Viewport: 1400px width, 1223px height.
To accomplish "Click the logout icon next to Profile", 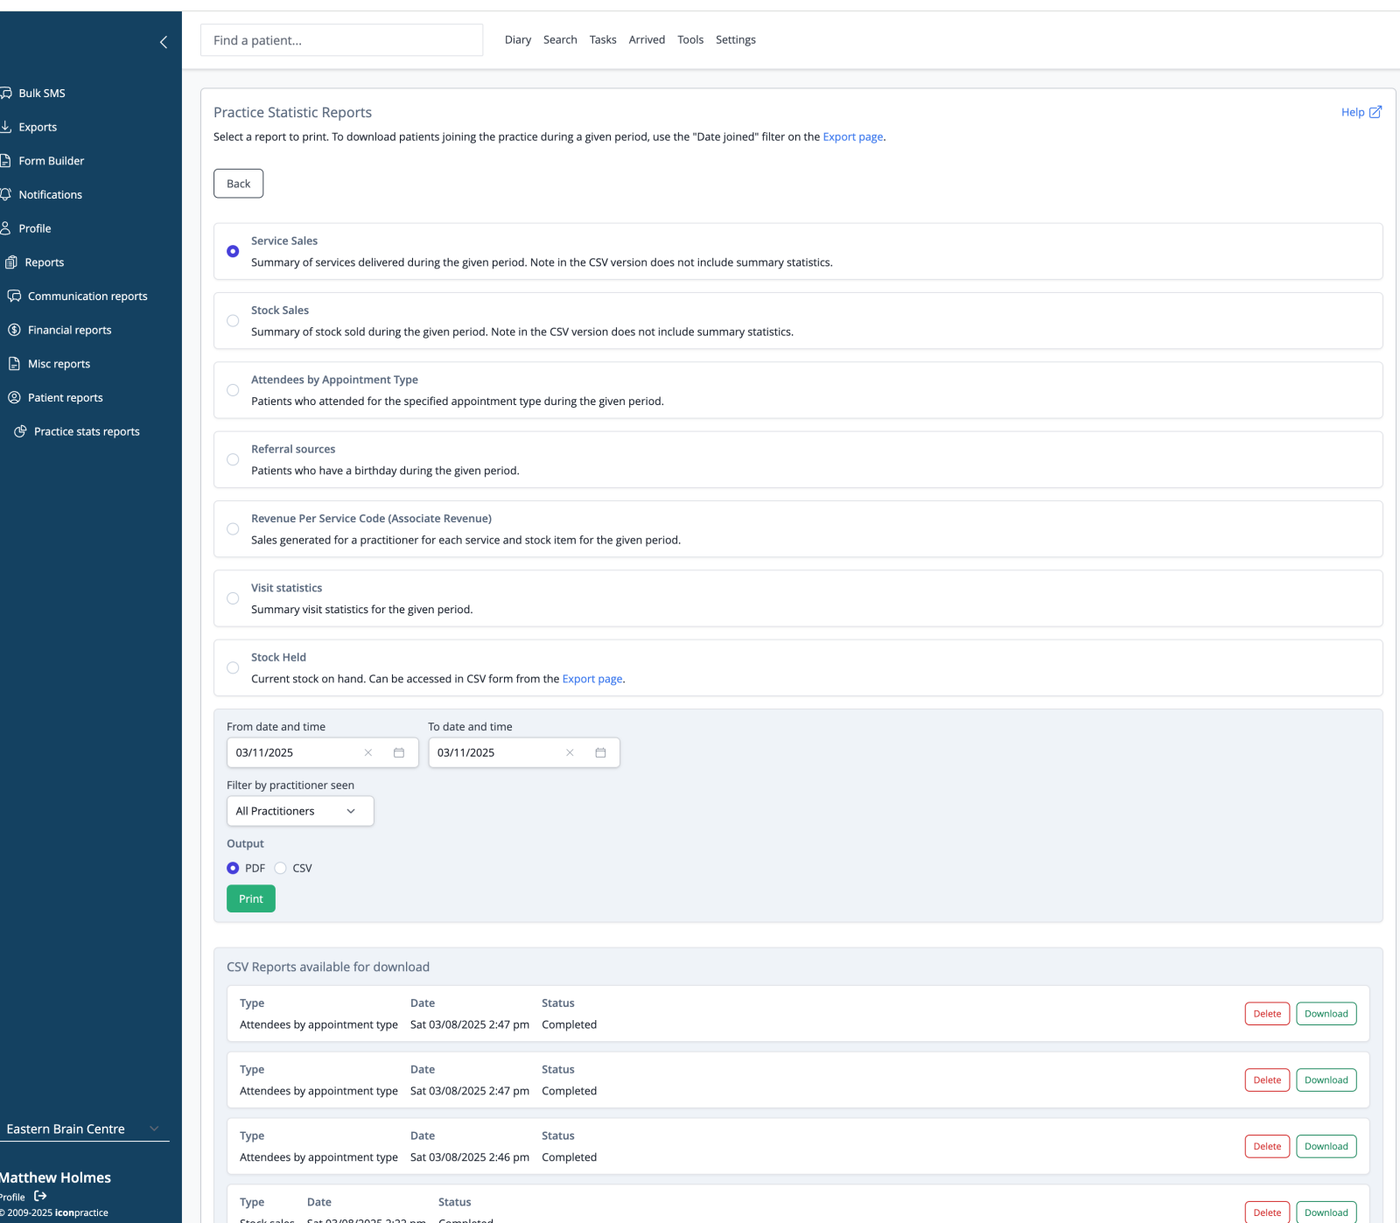I will click(x=40, y=1196).
